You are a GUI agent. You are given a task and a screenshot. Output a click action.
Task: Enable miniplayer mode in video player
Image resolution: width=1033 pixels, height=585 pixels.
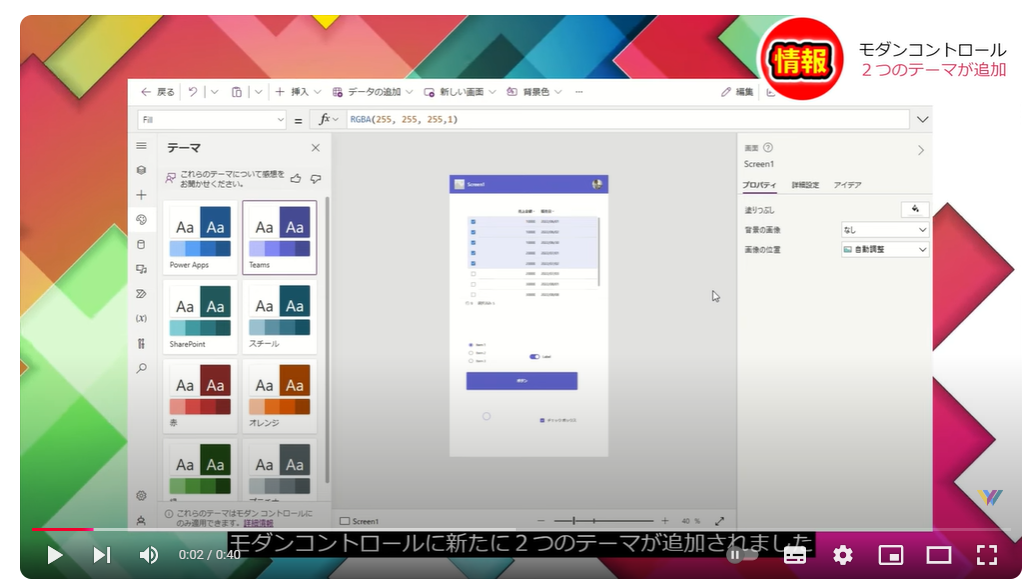pyautogui.click(x=891, y=555)
